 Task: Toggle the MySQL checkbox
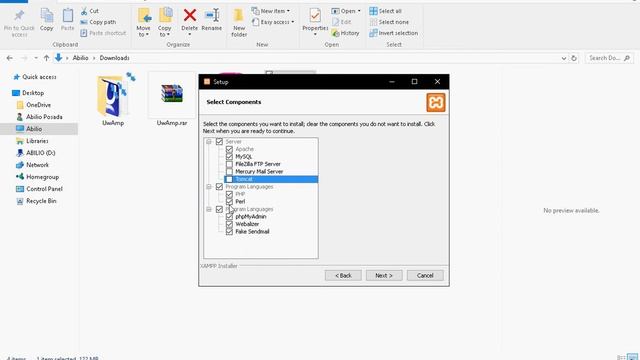229,156
